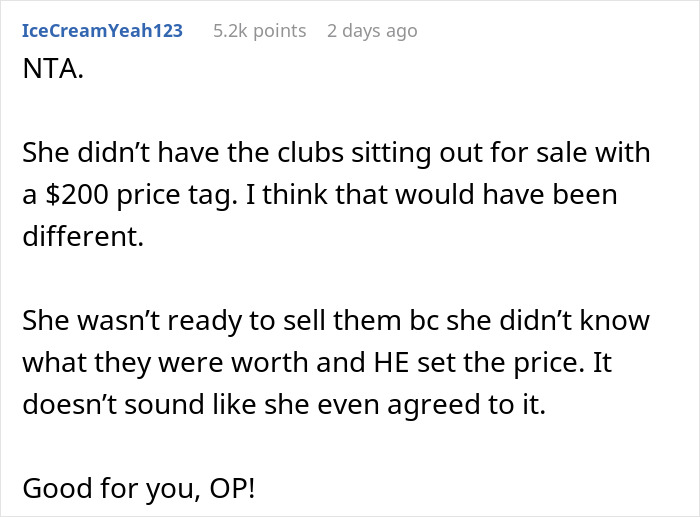Click the "2 days ago" timestamp
Viewport: 700px width, 517px height.
tap(372, 31)
